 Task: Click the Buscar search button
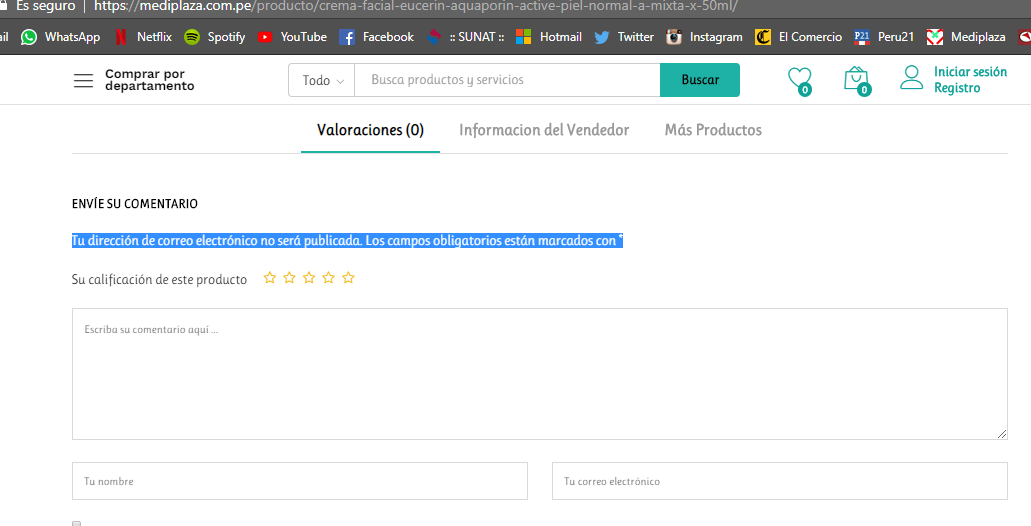click(x=700, y=80)
